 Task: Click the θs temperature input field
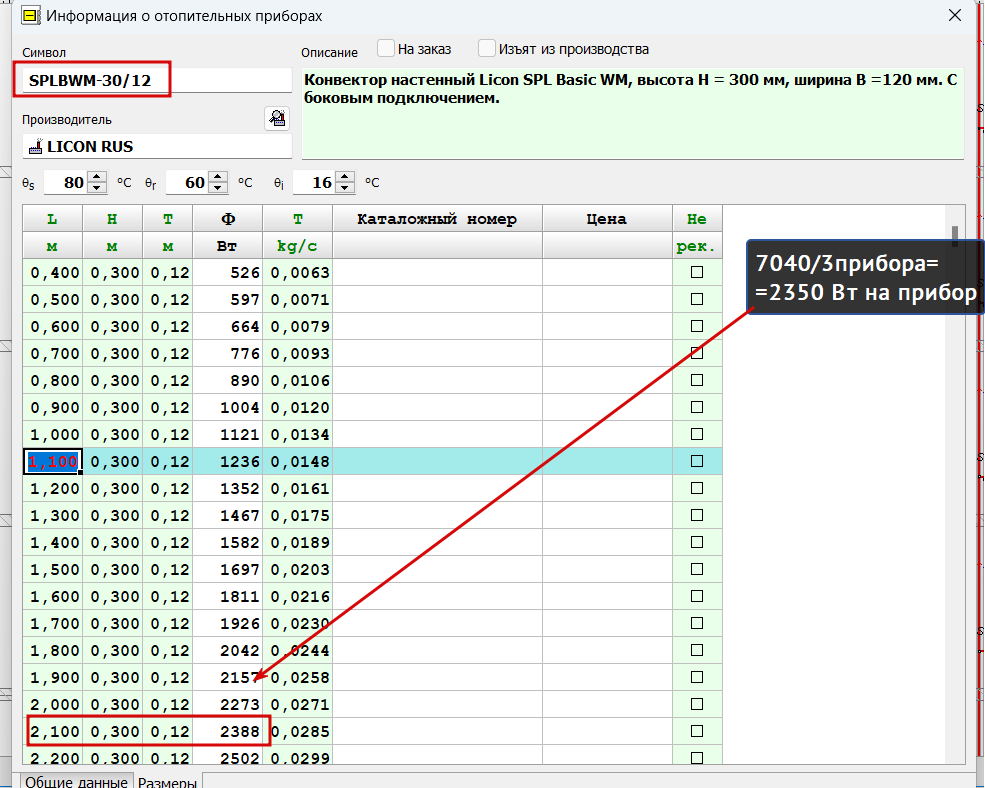click(65, 182)
